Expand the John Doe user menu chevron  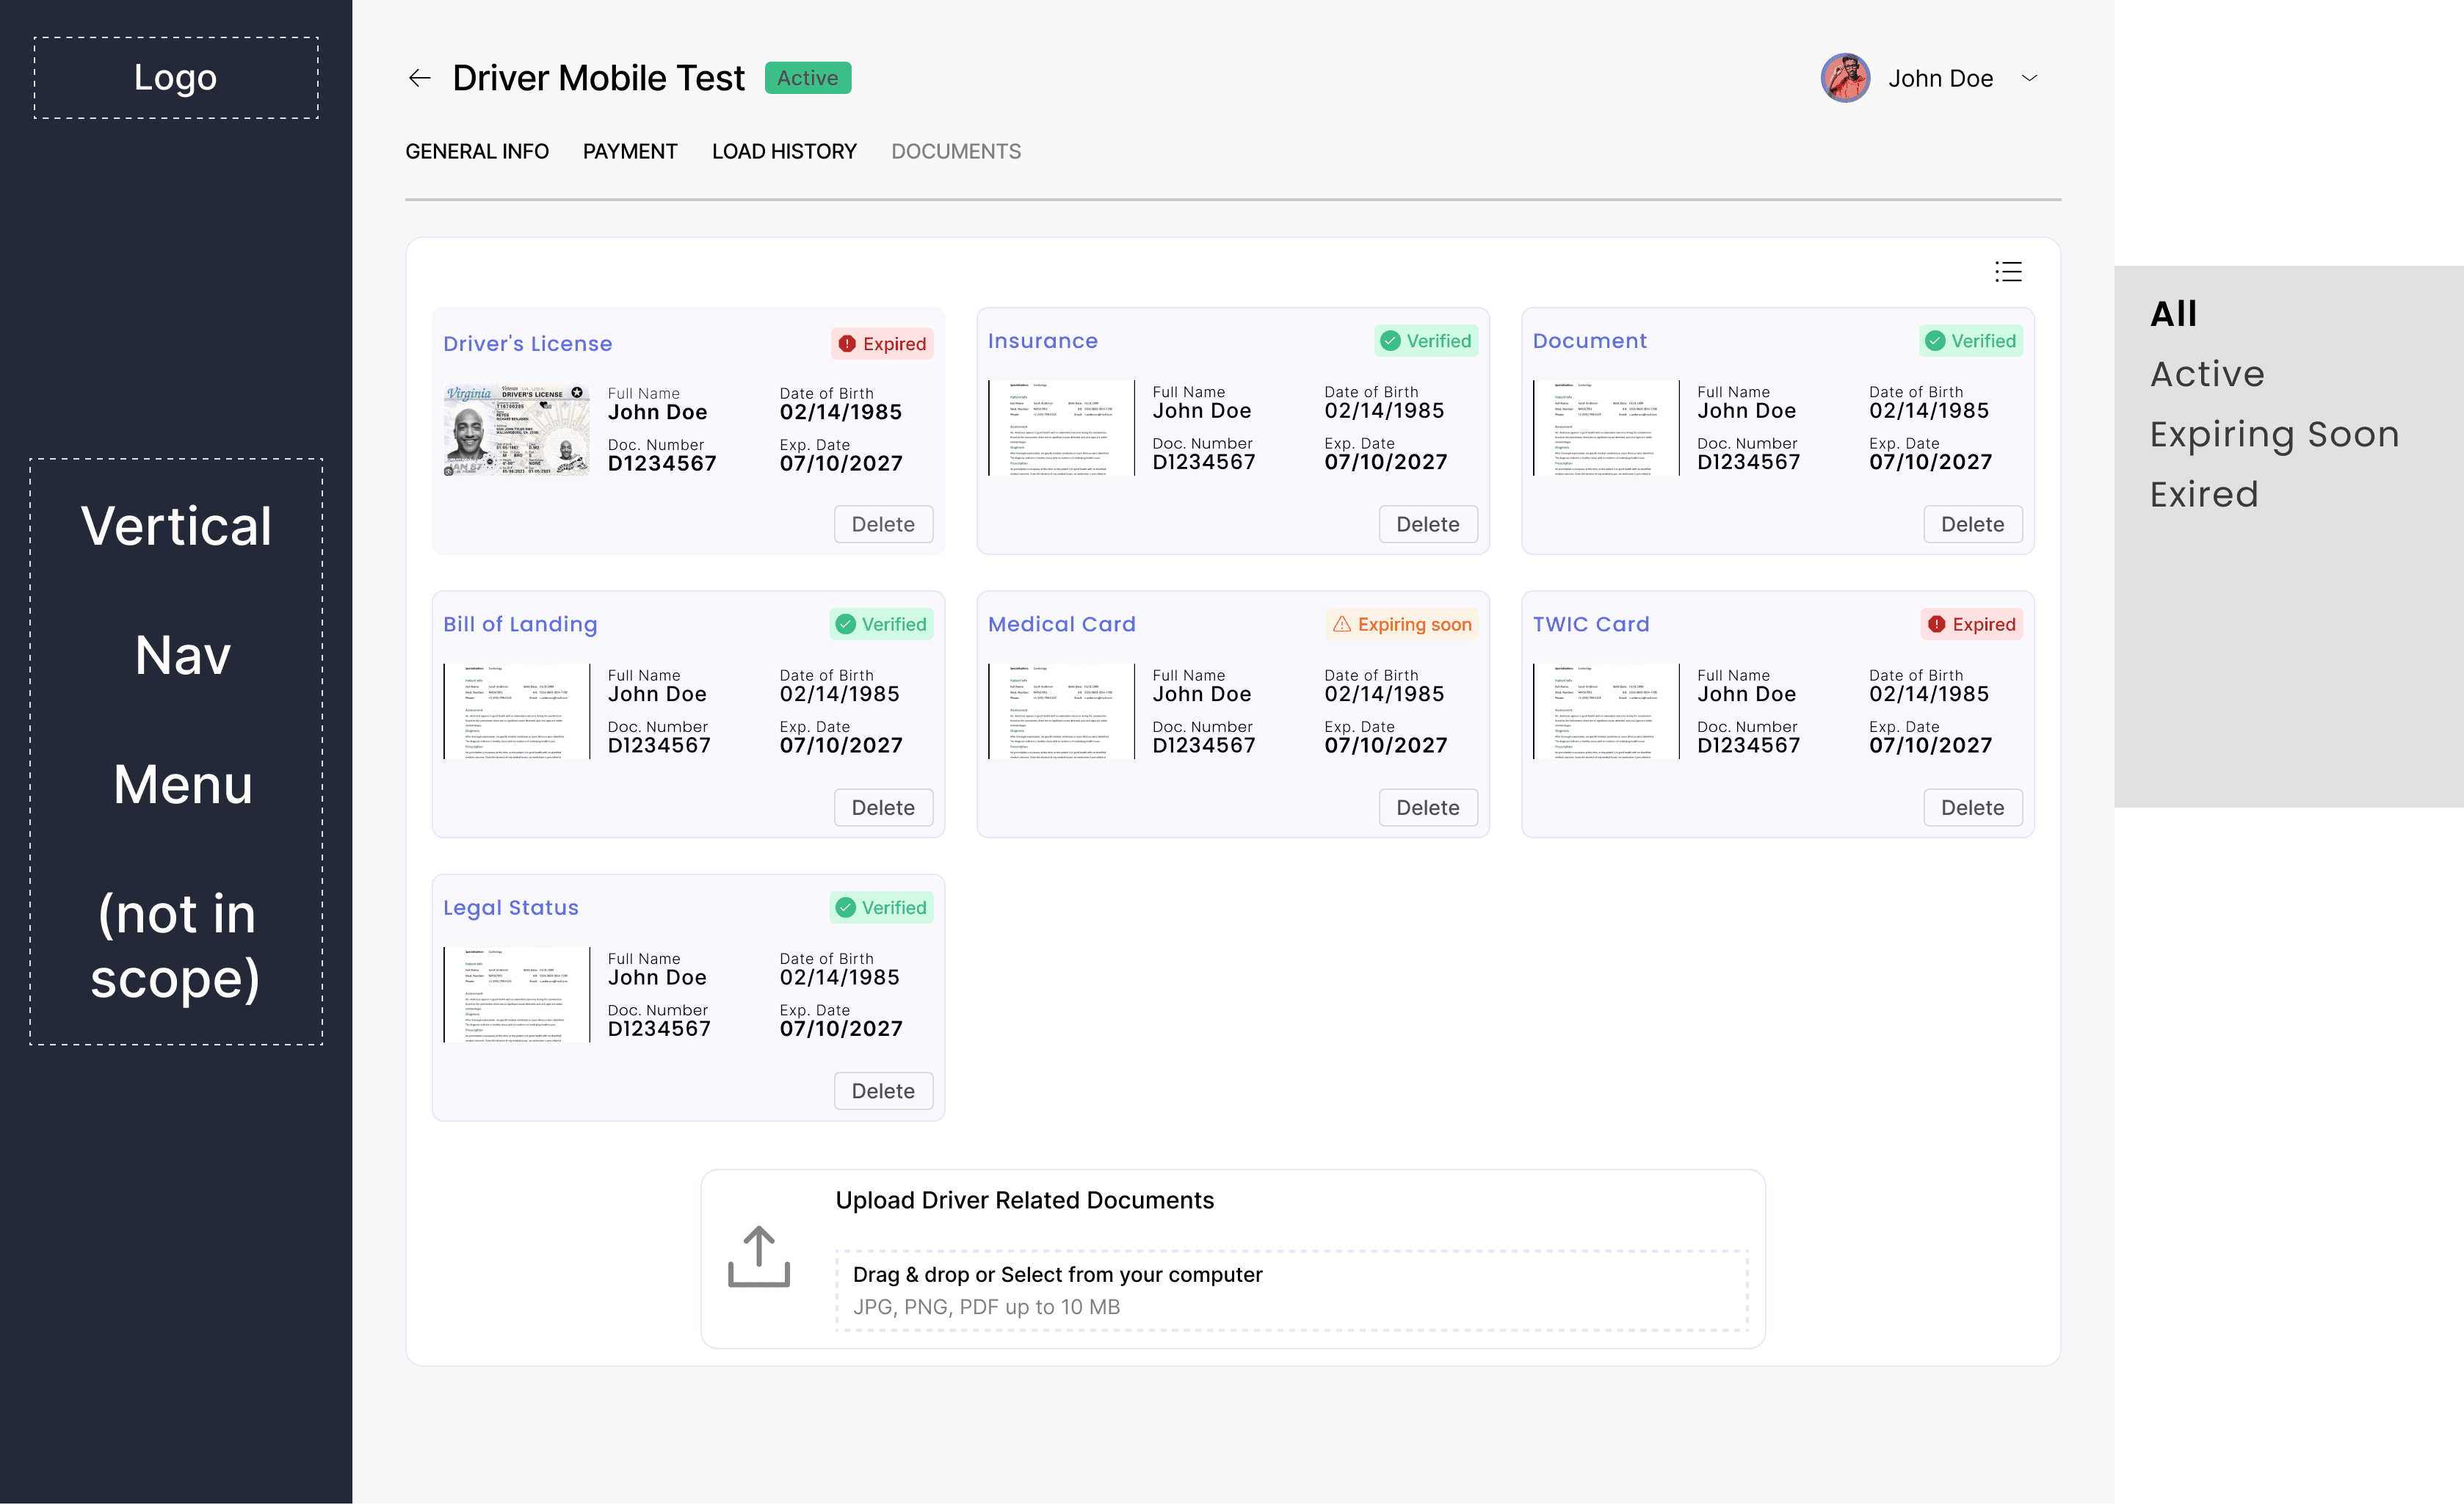click(2029, 78)
